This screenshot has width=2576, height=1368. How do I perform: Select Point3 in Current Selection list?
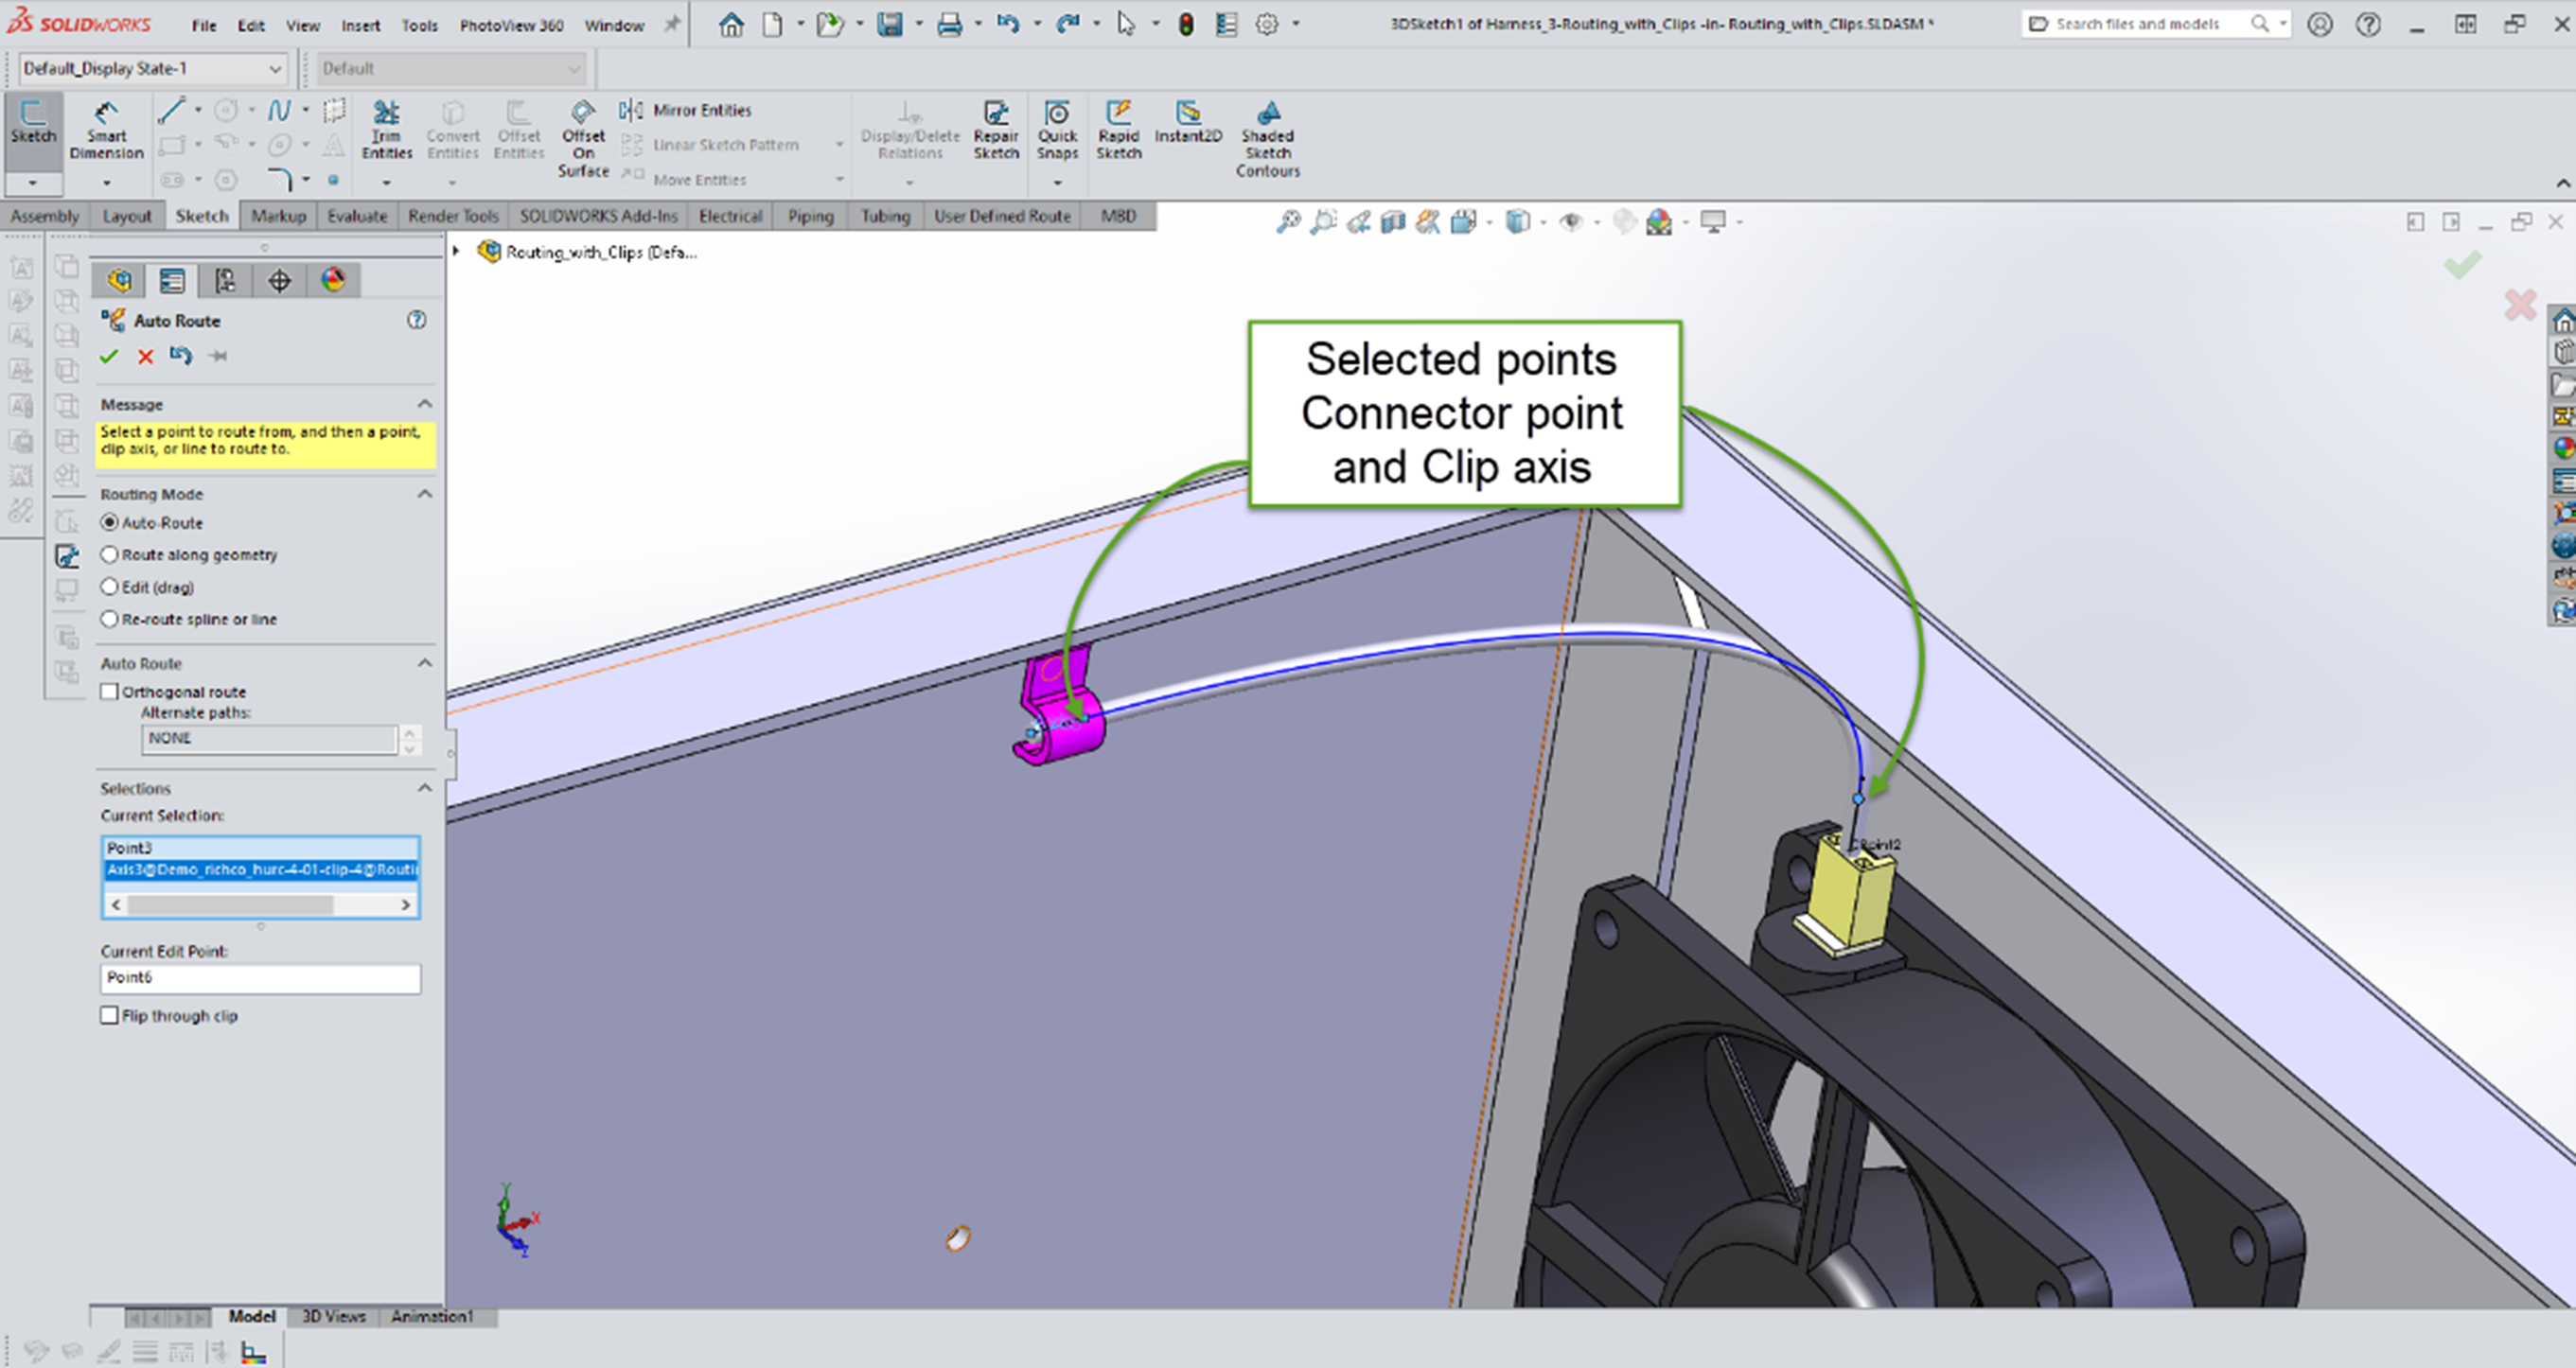[260, 848]
